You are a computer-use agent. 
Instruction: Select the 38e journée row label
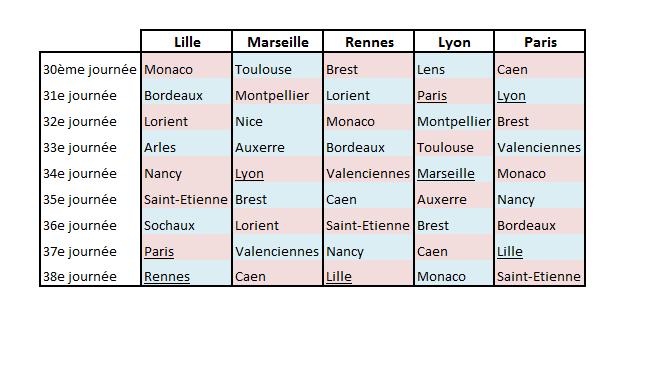[x=80, y=277]
